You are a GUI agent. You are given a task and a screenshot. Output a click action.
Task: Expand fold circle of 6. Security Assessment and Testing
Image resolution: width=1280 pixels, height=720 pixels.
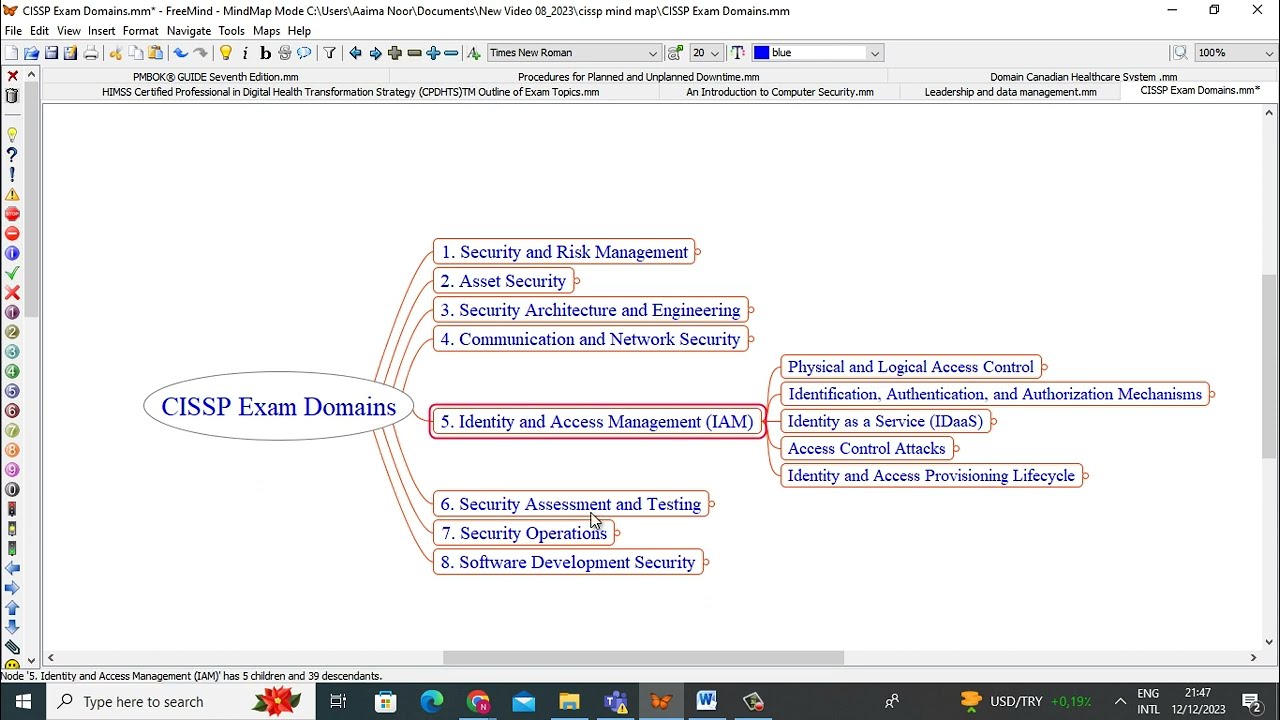pos(711,505)
